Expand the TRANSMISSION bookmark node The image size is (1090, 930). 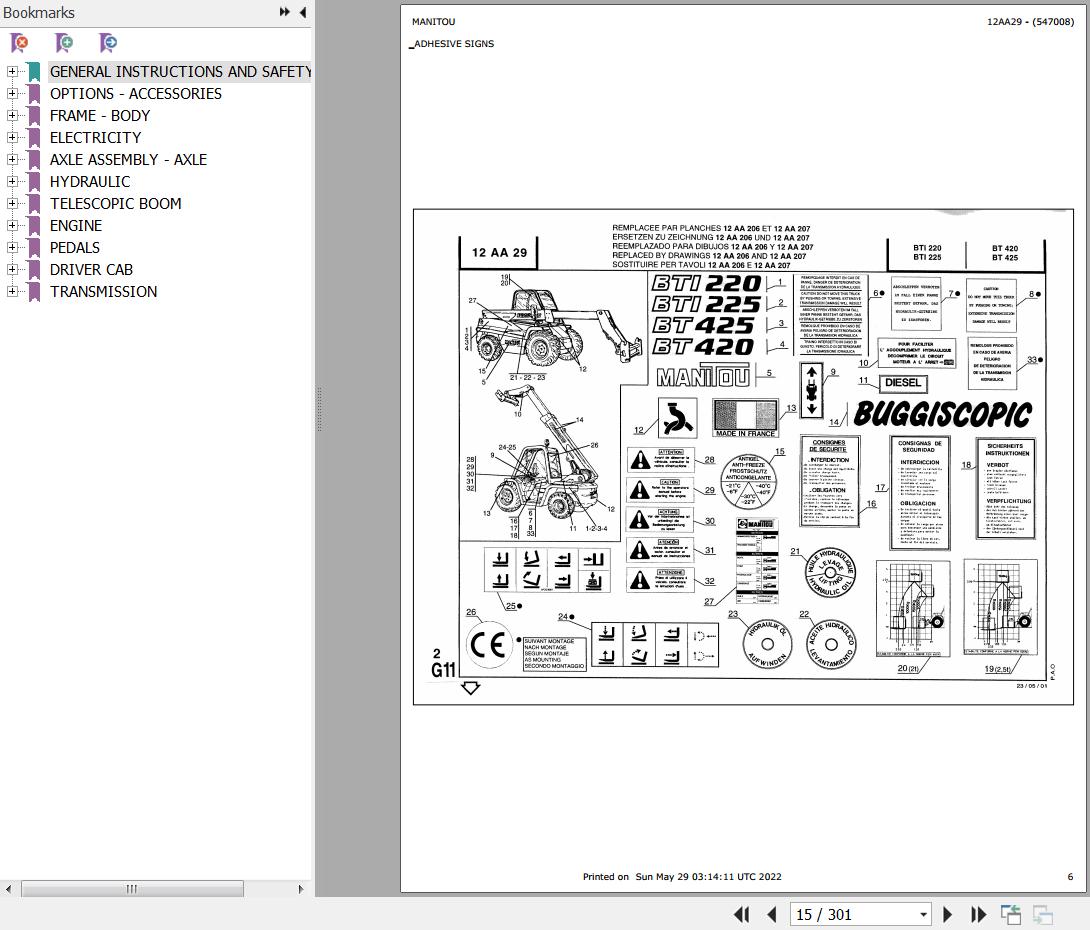[12, 291]
